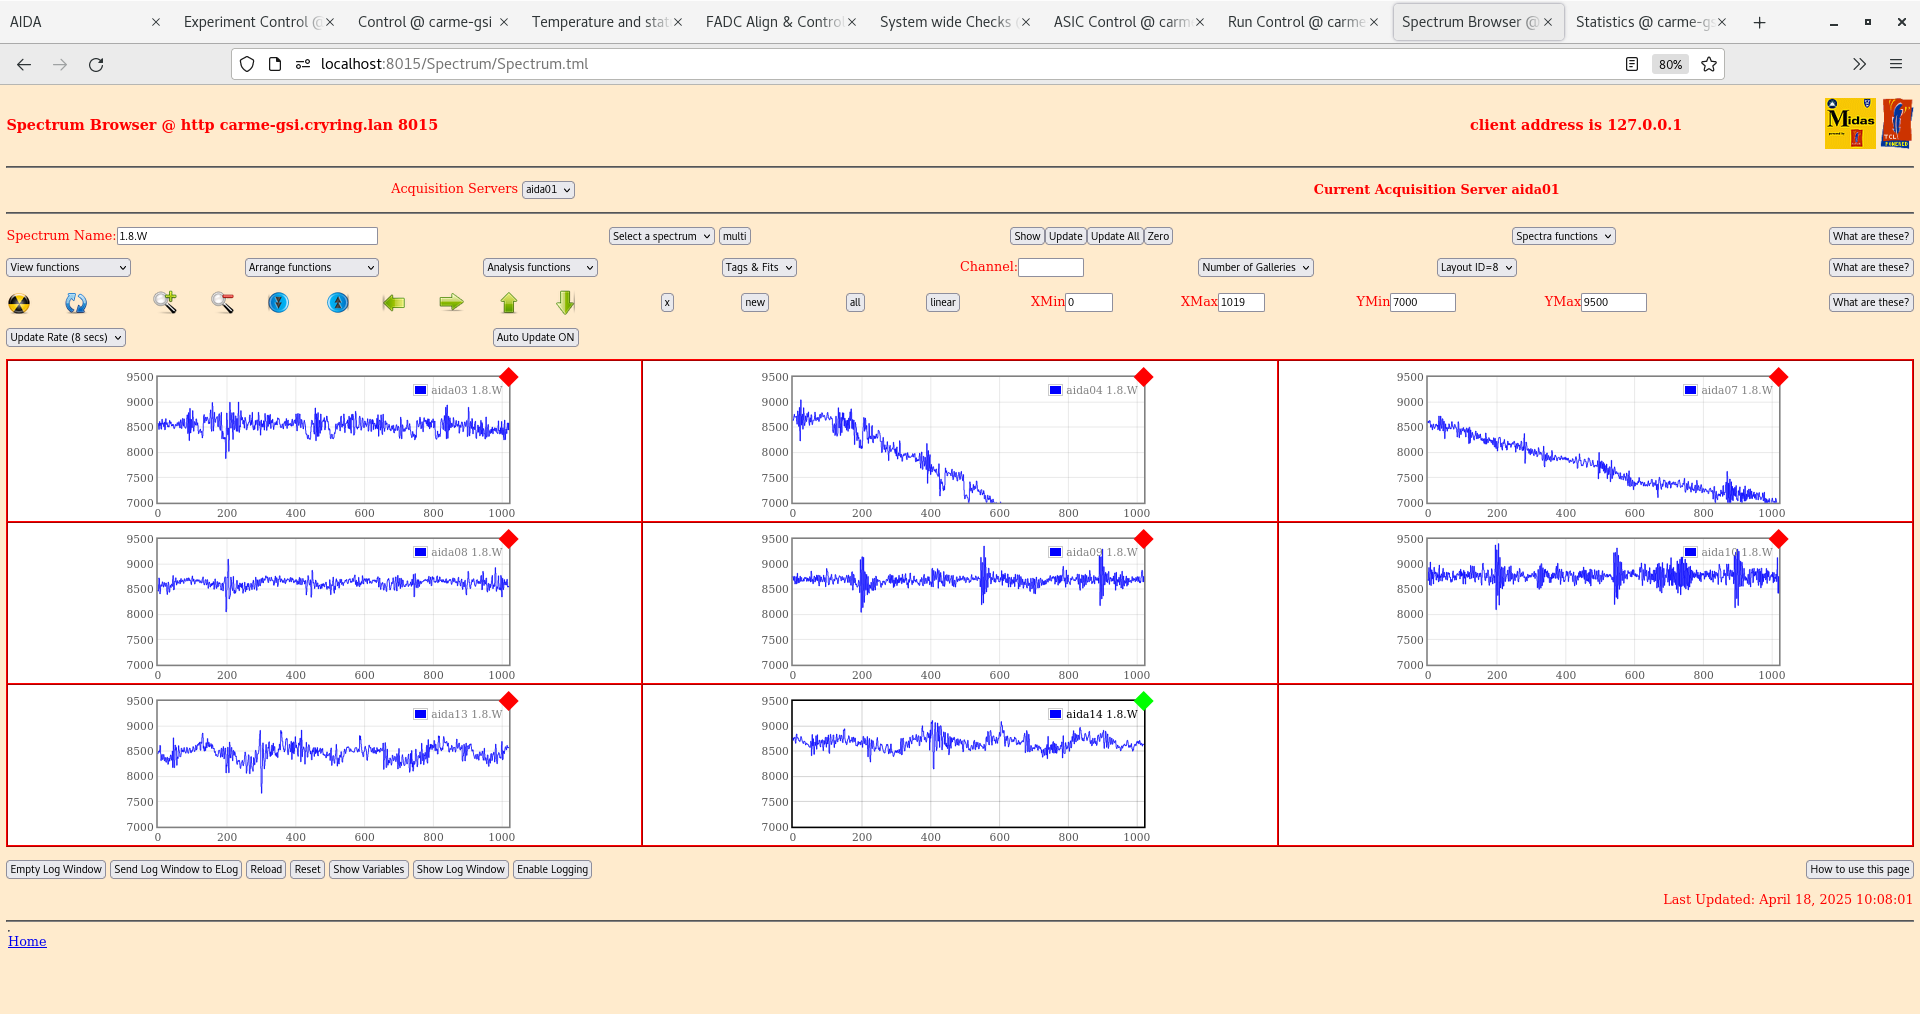Open the Update Rate (8 secs) dropdown
1920x1014 pixels.
tap(66, 337)
